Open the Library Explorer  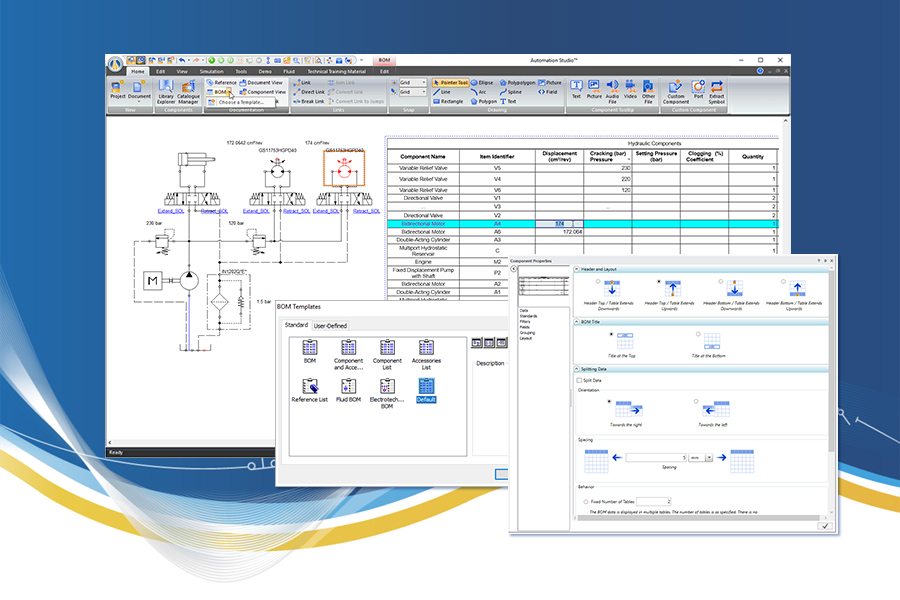point(165,92)
